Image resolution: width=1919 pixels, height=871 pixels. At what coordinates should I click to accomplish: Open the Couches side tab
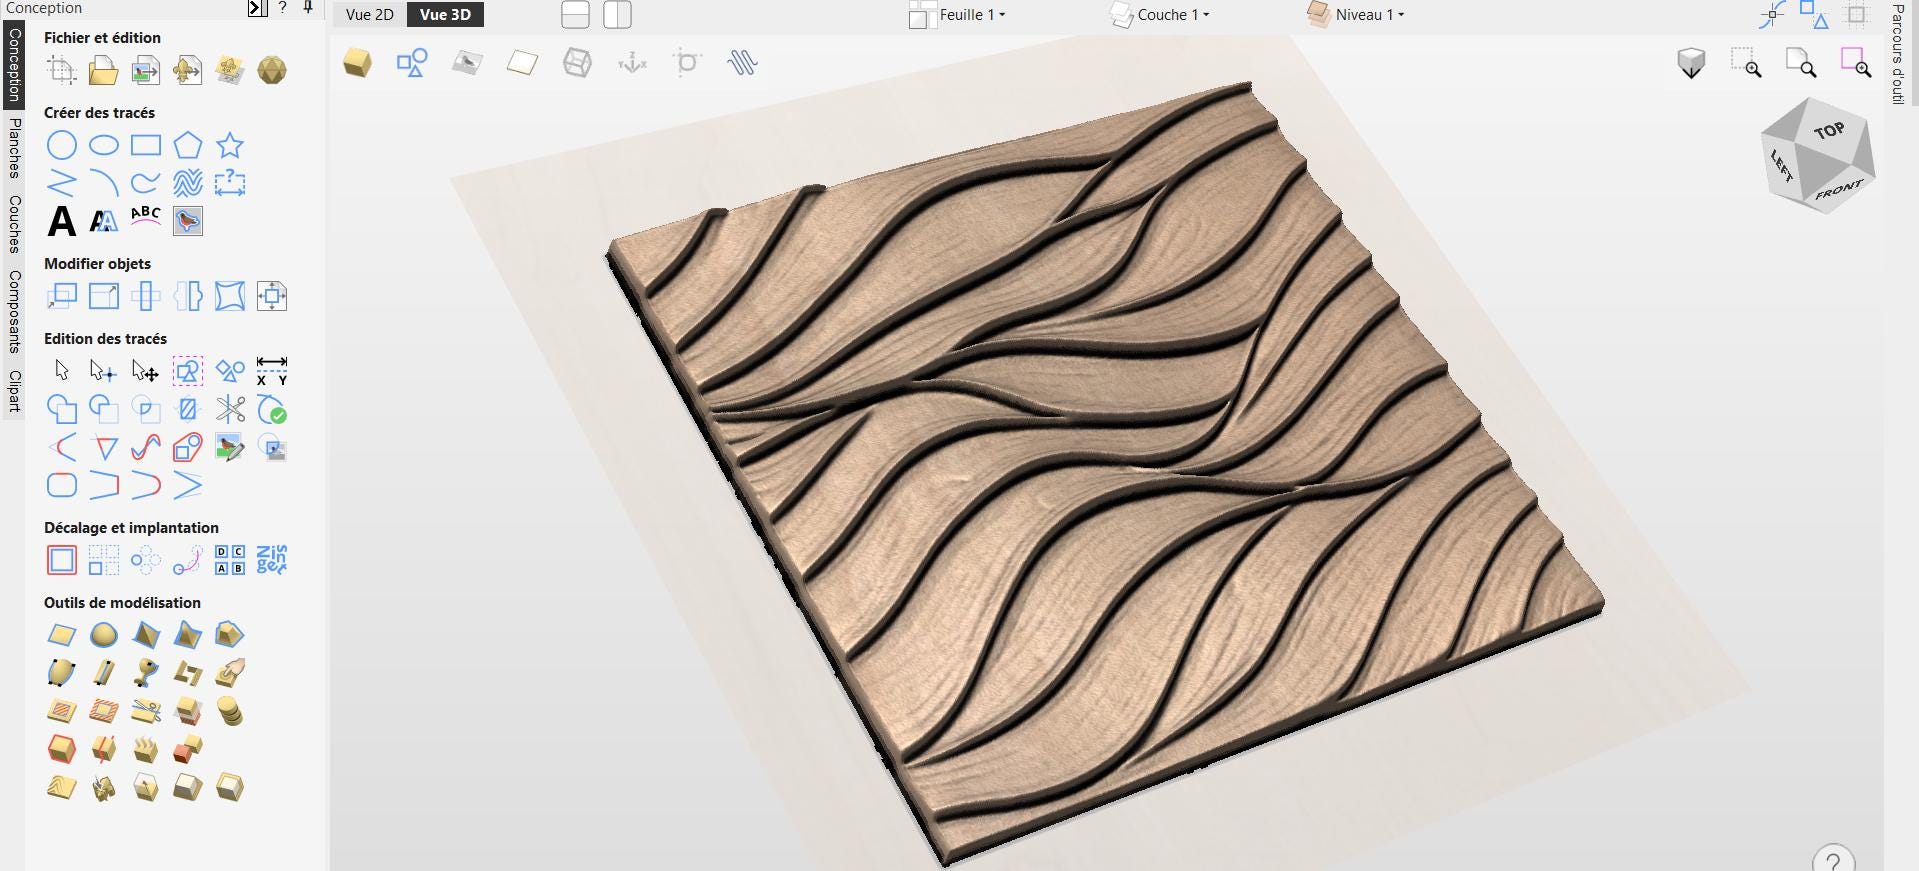14,223
